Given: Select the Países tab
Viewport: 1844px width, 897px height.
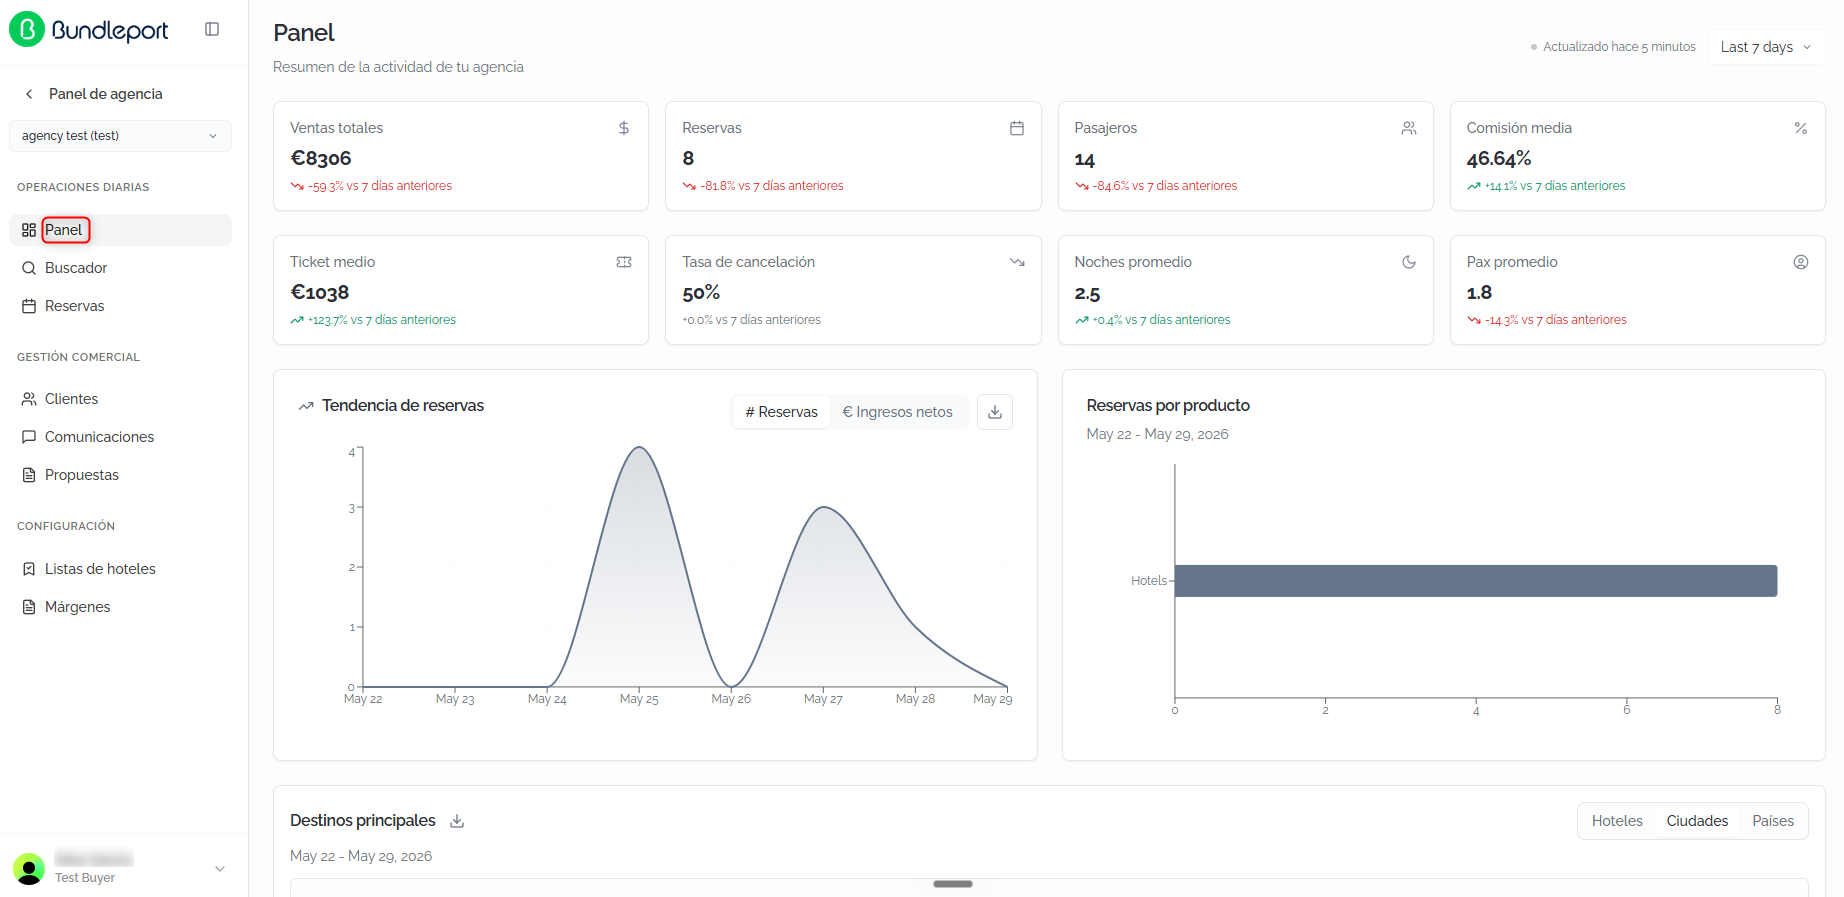Looking at the screenshot, I should tap(1773, 821).
